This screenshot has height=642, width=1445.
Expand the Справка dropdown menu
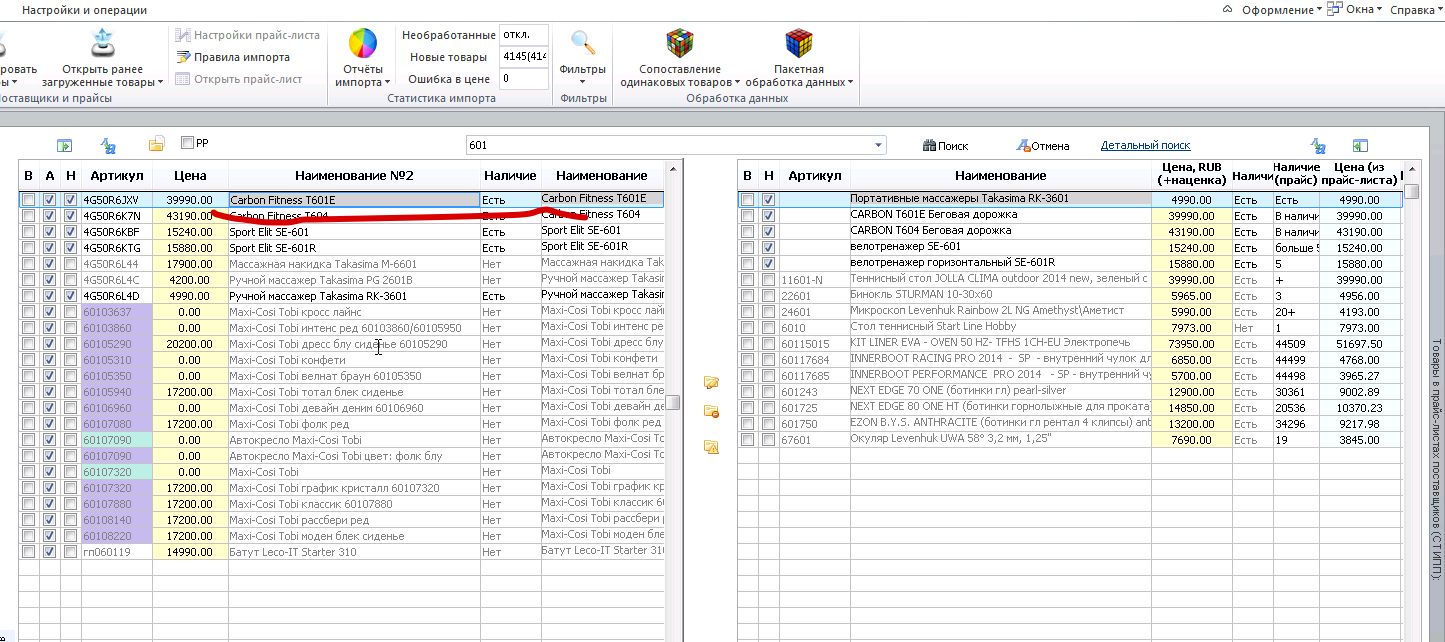coord(1417,10)
